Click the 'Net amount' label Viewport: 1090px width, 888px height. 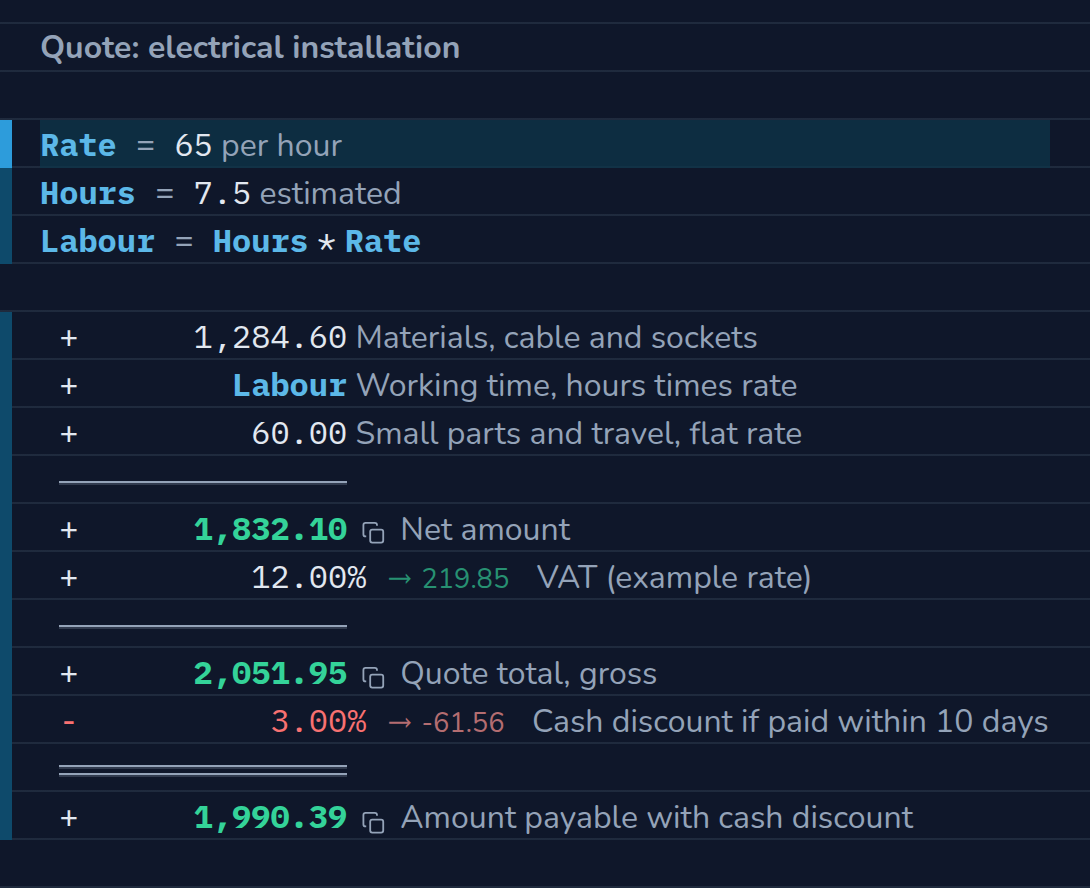[485, 530]
